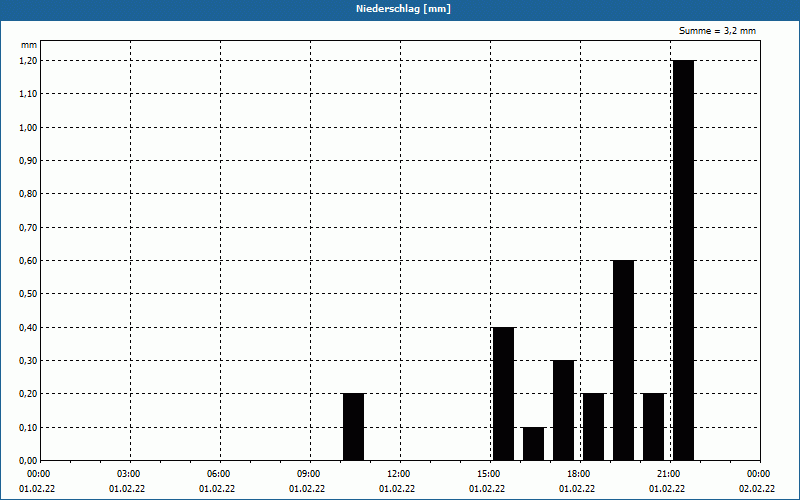Select the 0,20 mm bar just before 21:00
Viewport: 800px width, 500px height.
tap(653, 427)
